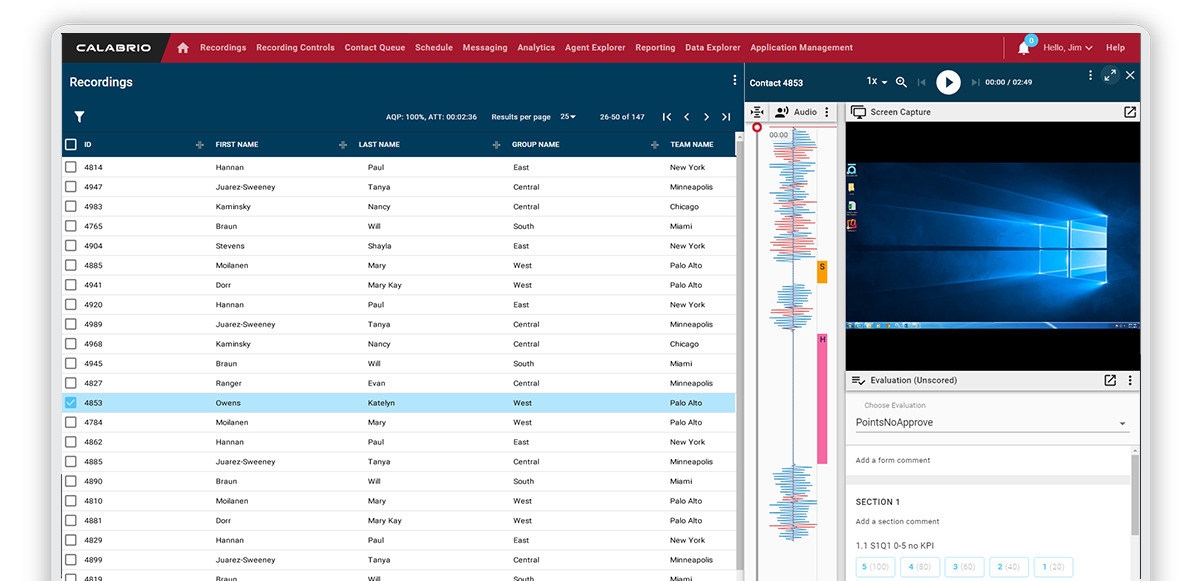Image resolution: width=1200 pixels, height=581 pixels.
Task: Play the contact 4853 recording
Action: tap(948, 82)
